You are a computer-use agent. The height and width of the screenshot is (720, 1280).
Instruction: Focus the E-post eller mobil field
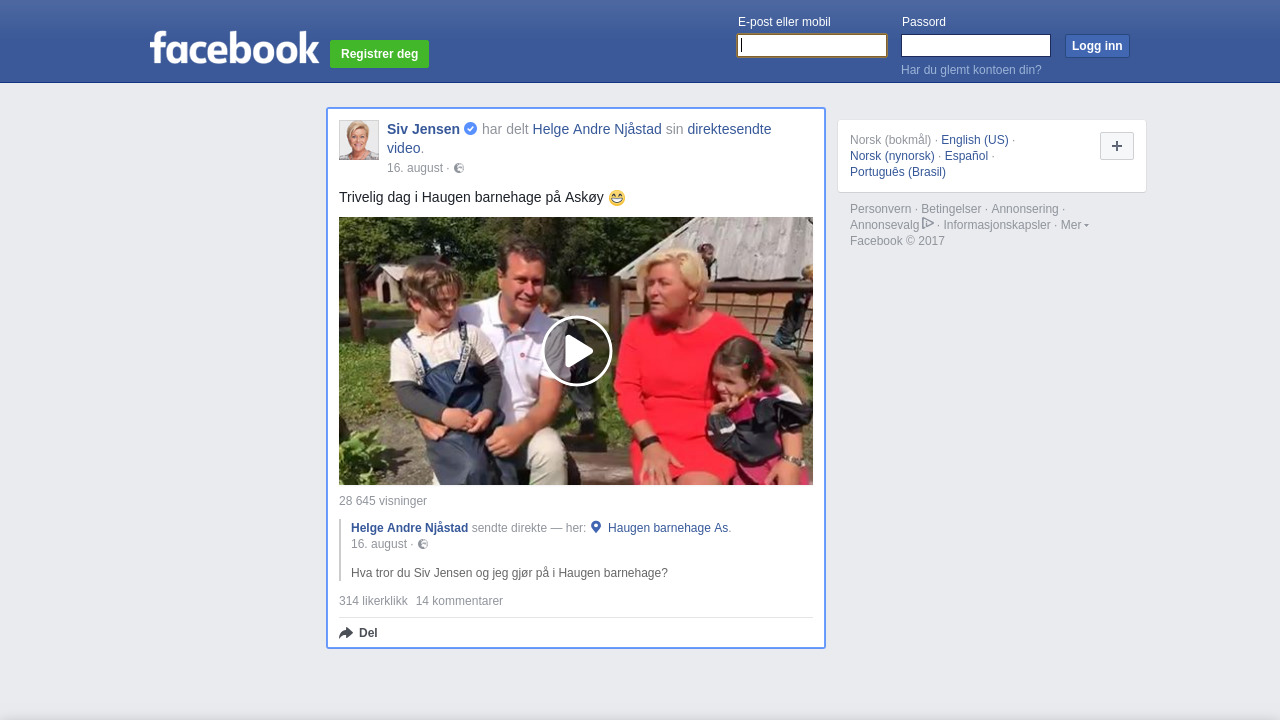click(x=811, y=46)
